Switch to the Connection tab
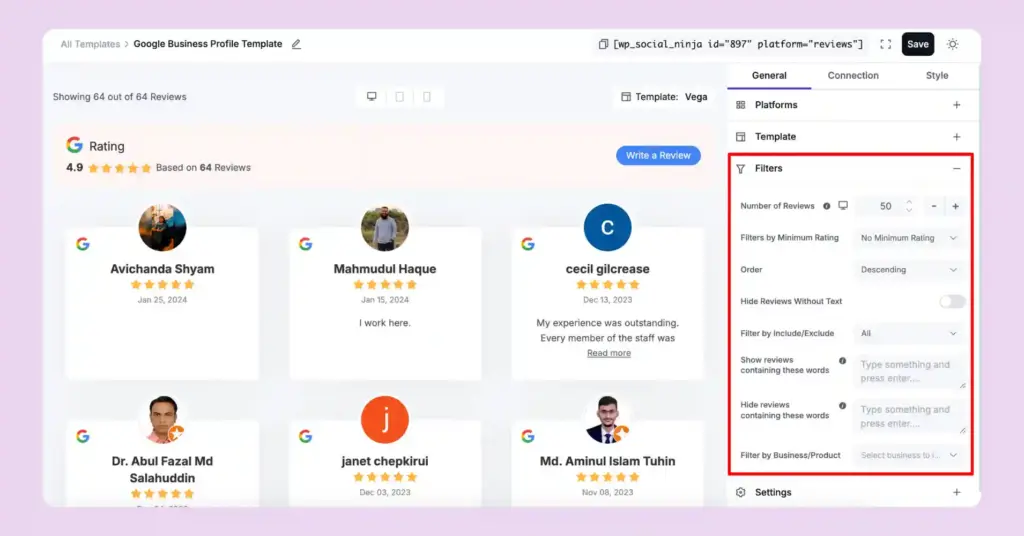 pyautogui.click(x=853, y=76)
